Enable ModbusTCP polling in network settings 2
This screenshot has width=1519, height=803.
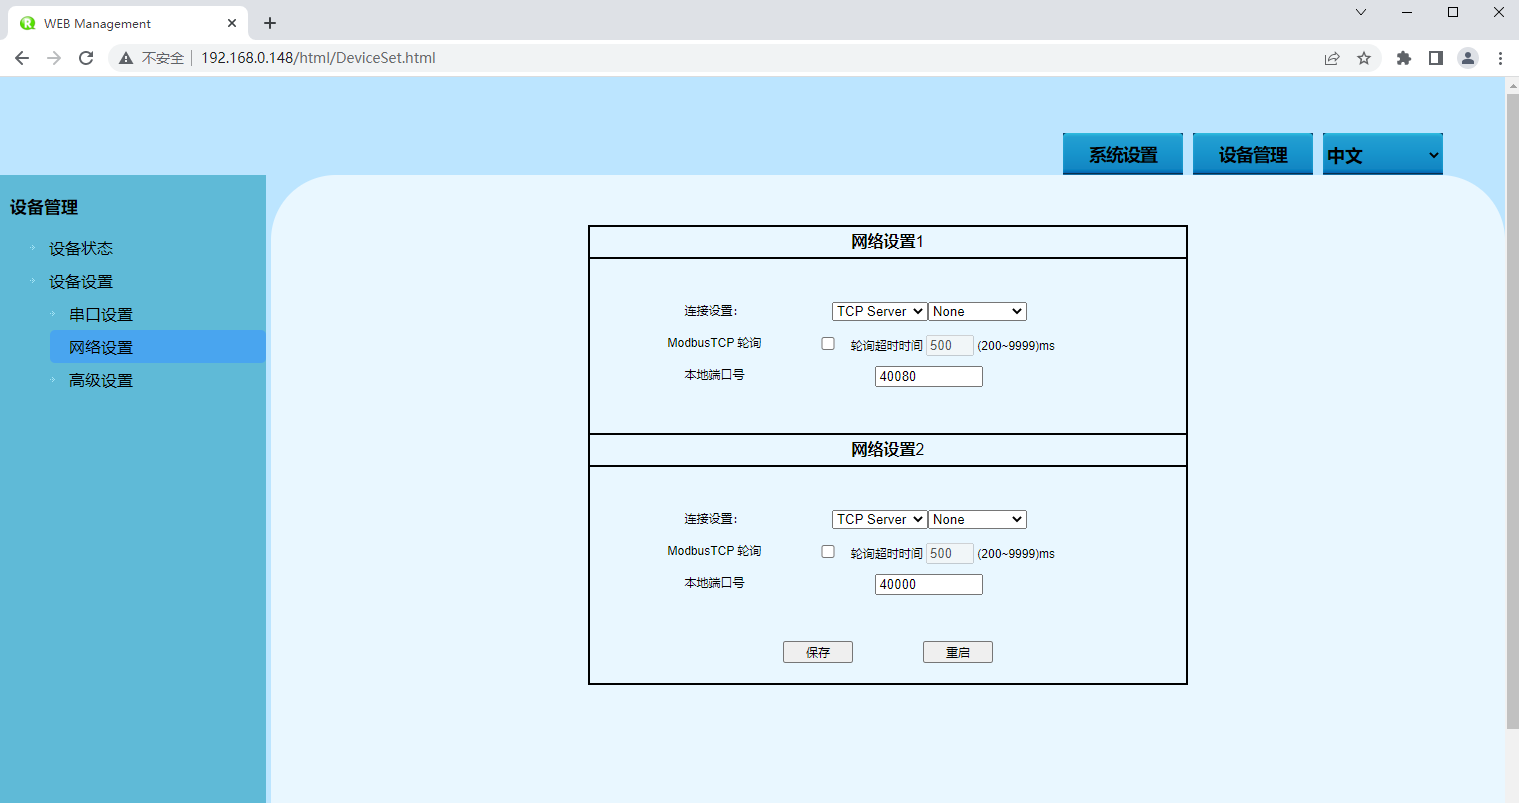[x=828, y=552]
